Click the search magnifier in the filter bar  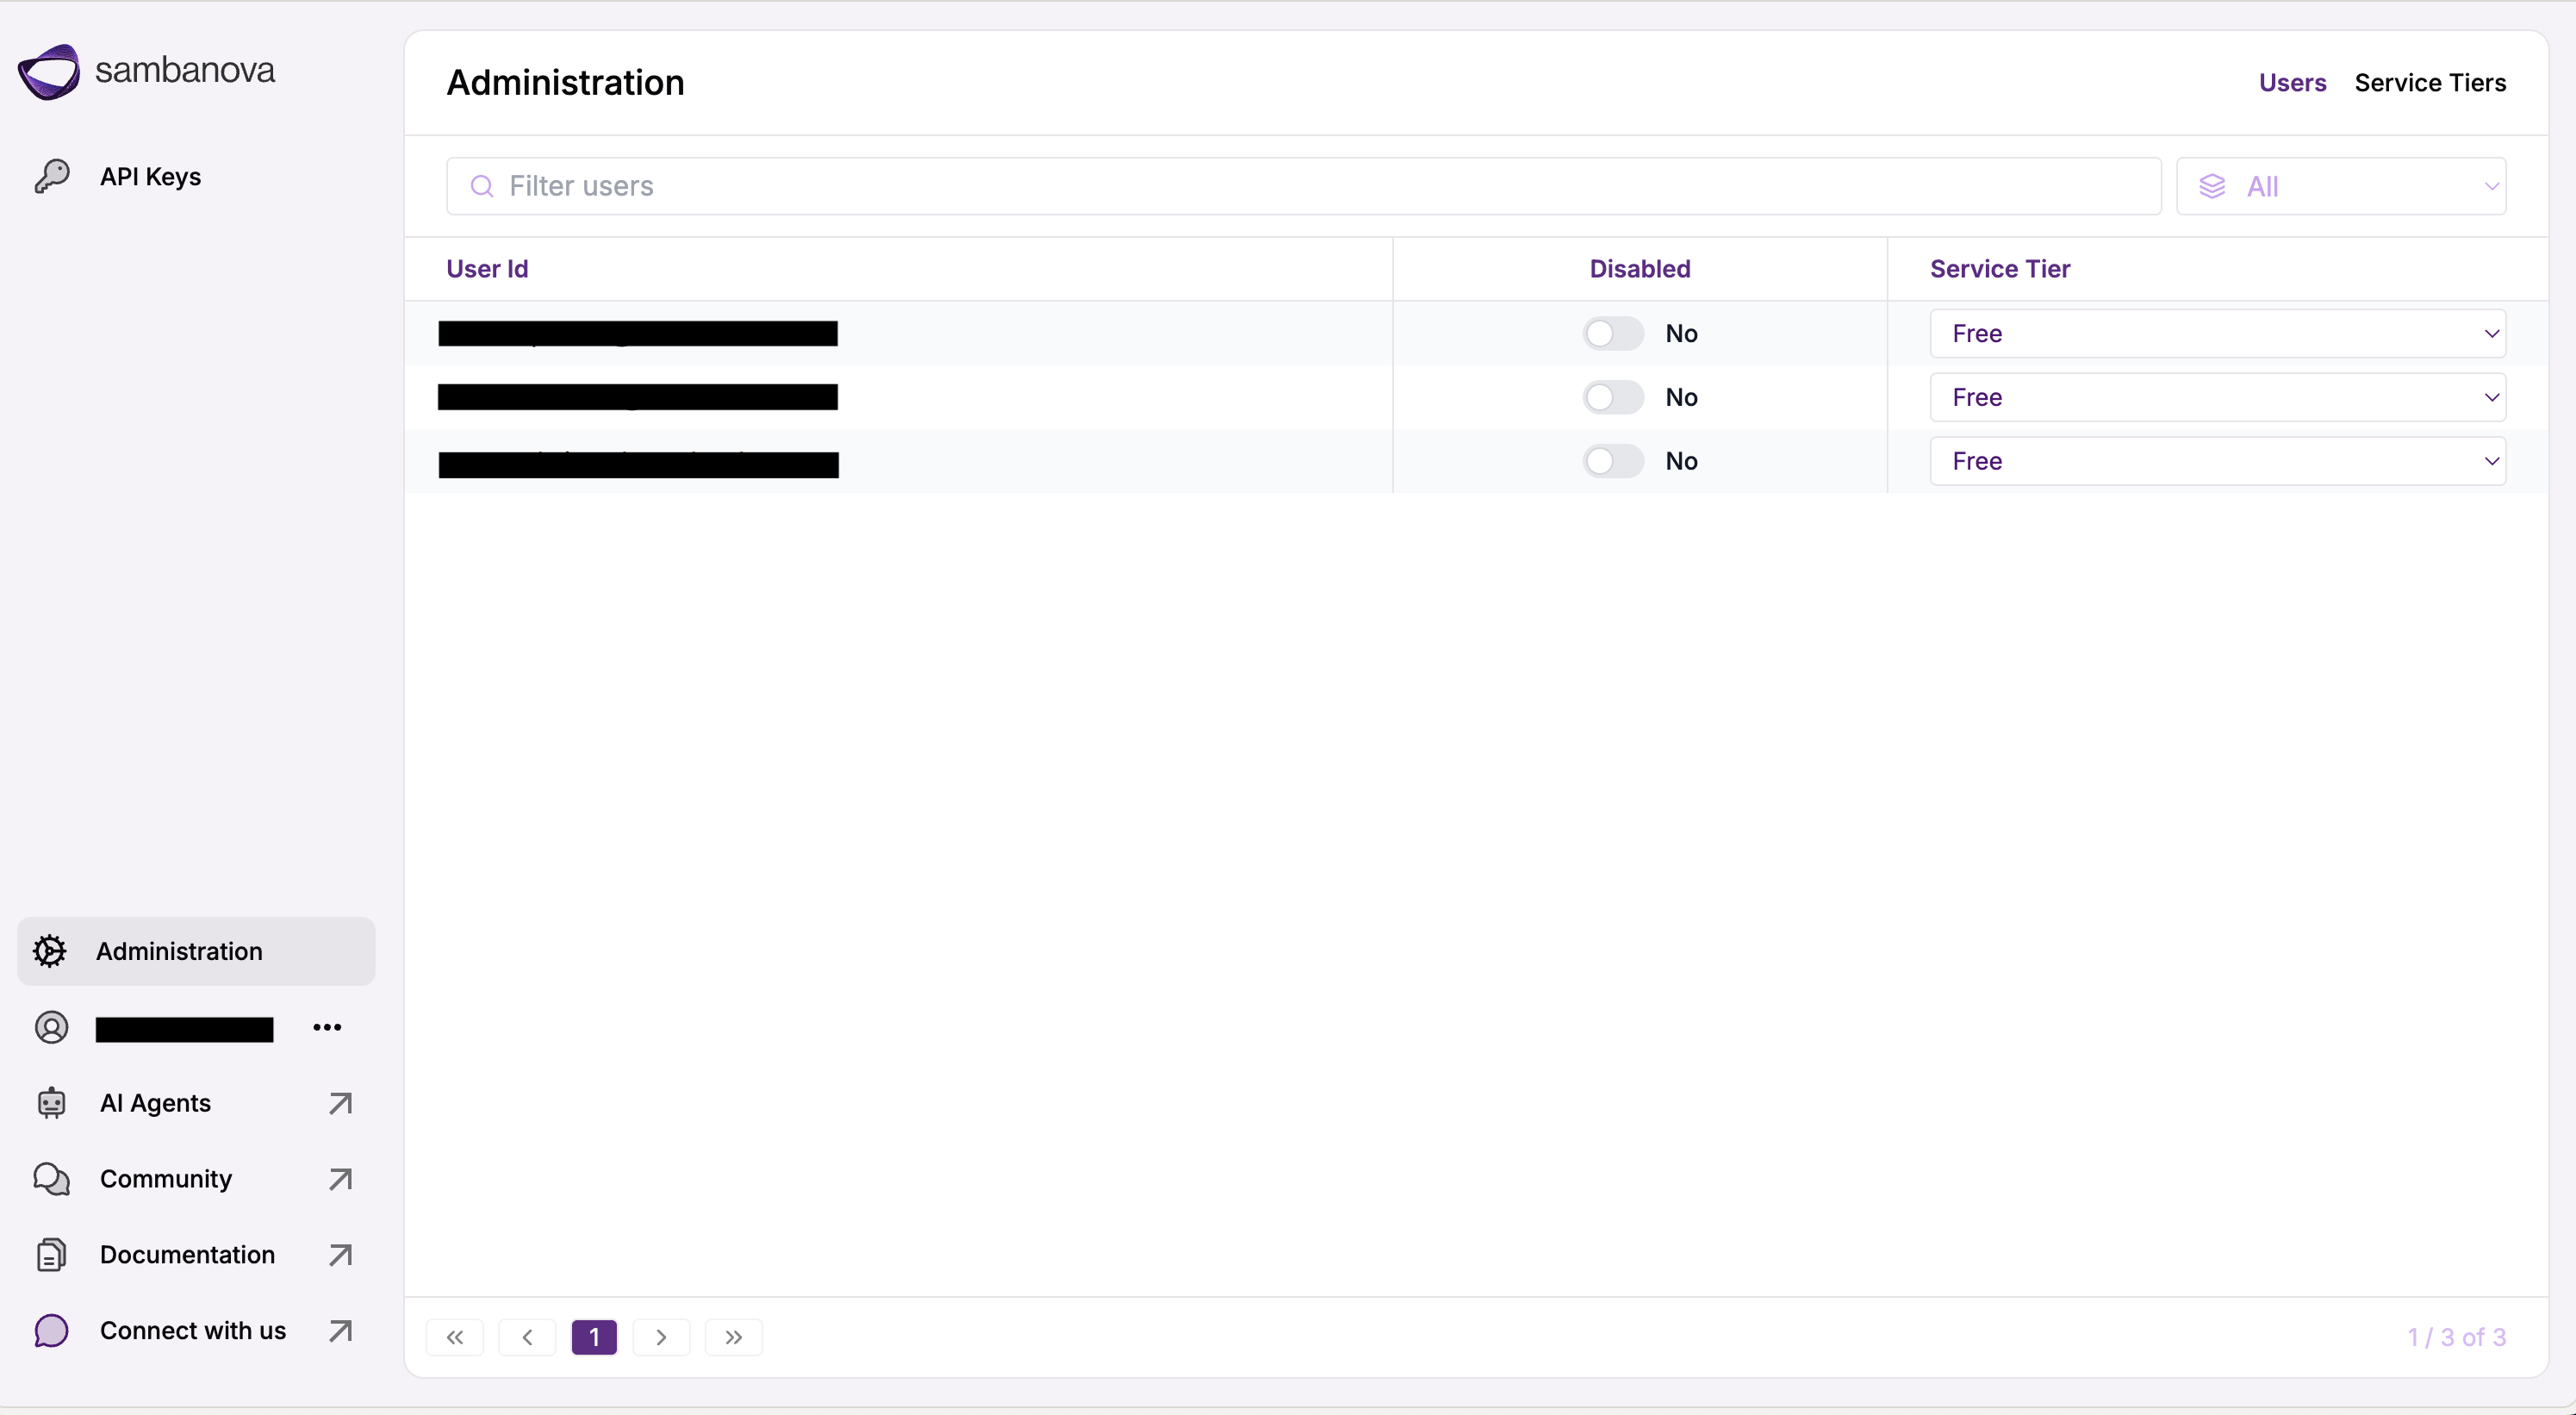coord(482,186)
